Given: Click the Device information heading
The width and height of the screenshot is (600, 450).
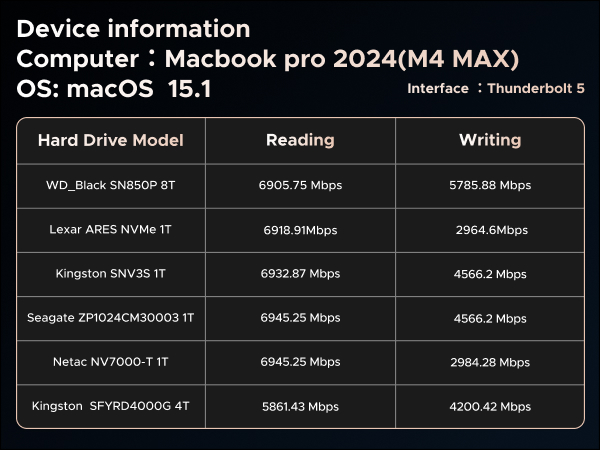Looking at the screenshot, I should (x=133, y=29).
